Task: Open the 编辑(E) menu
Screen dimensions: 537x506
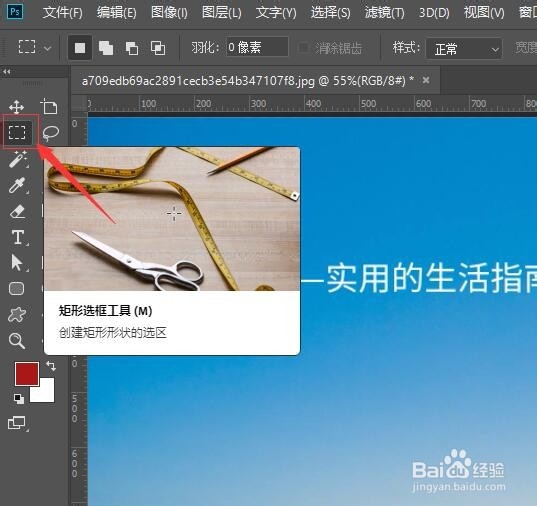Action: click(x=116, y=13)
